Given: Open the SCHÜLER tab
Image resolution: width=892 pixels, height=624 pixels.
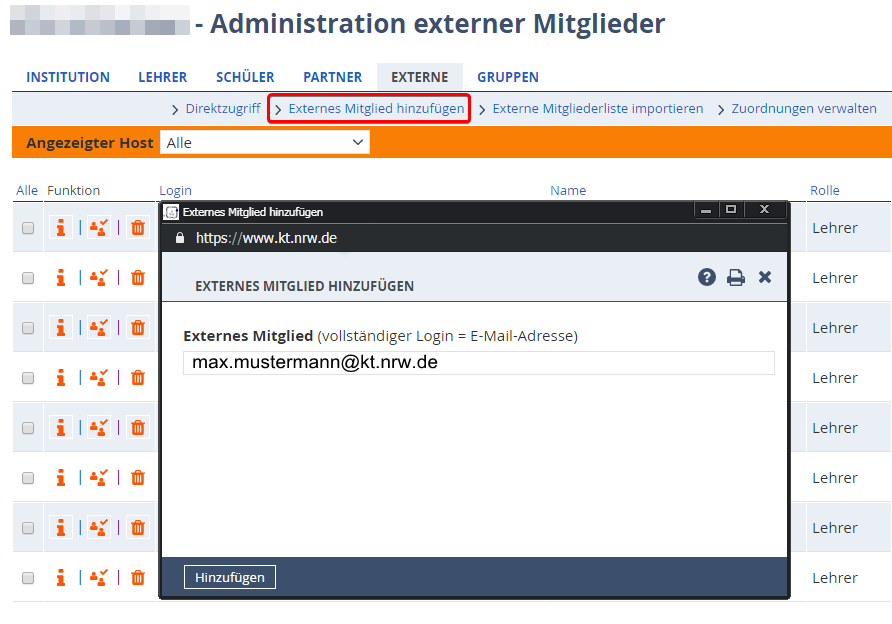Looking at the screenshot, I should [245, 76].
